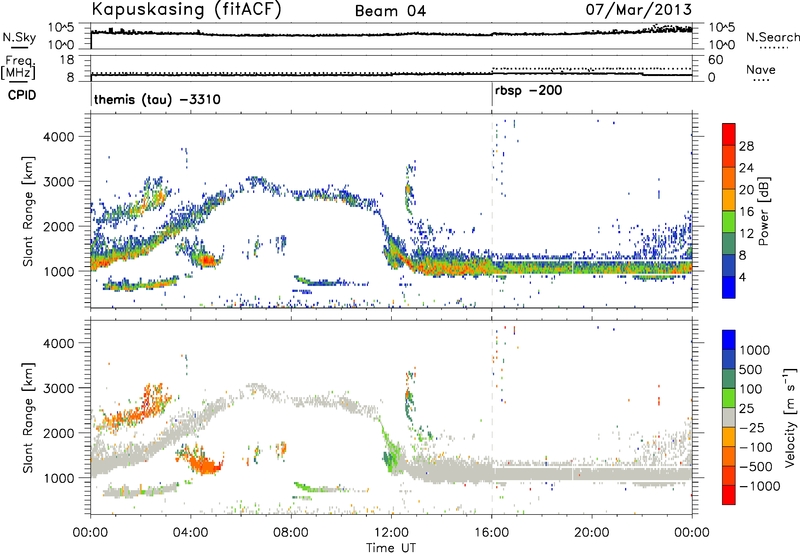
Task: Click the "Slant Range [km]" label of power panel
Action: [x=28, y=211]
